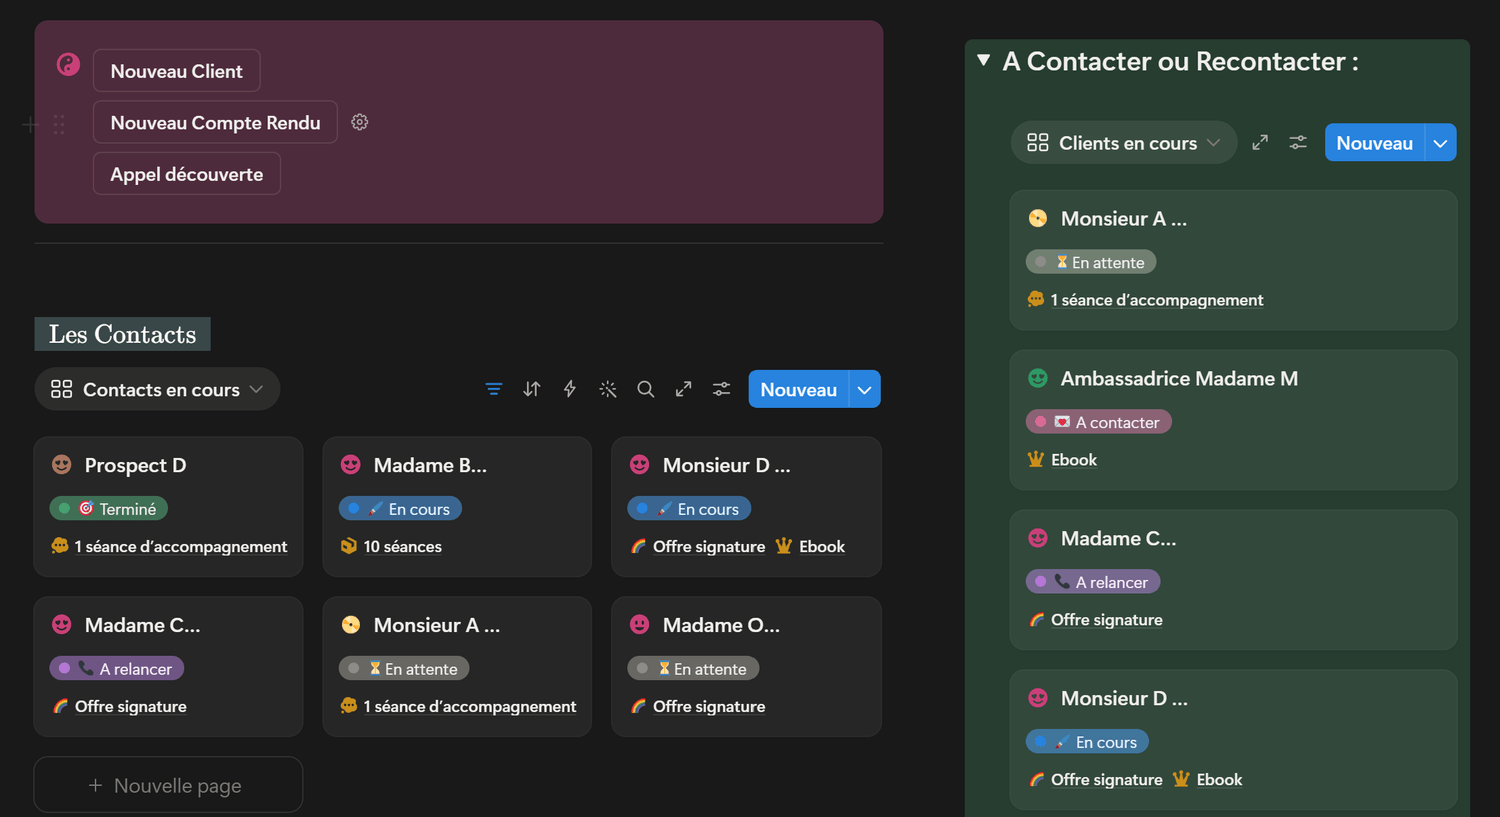Open the lightning bolt automations icon
Screen dimensions: 1500x817
pos(570,389)
